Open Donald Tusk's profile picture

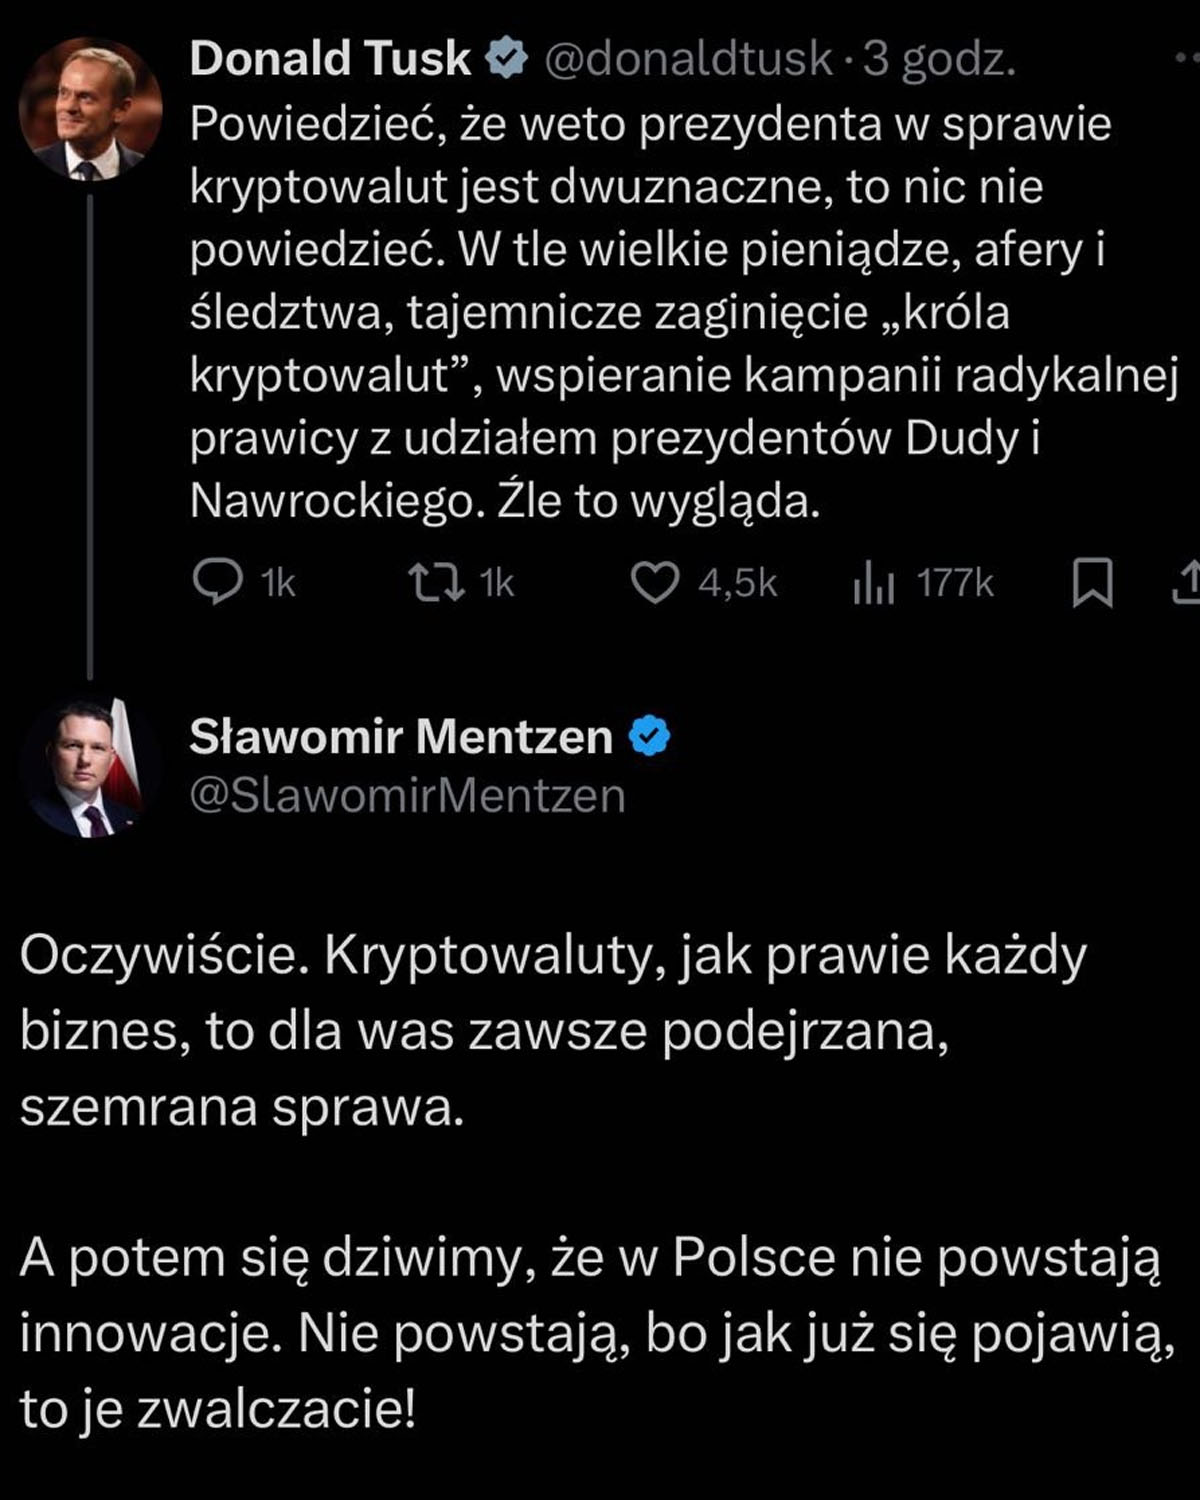pyautogui.click(x=90, y=110)
